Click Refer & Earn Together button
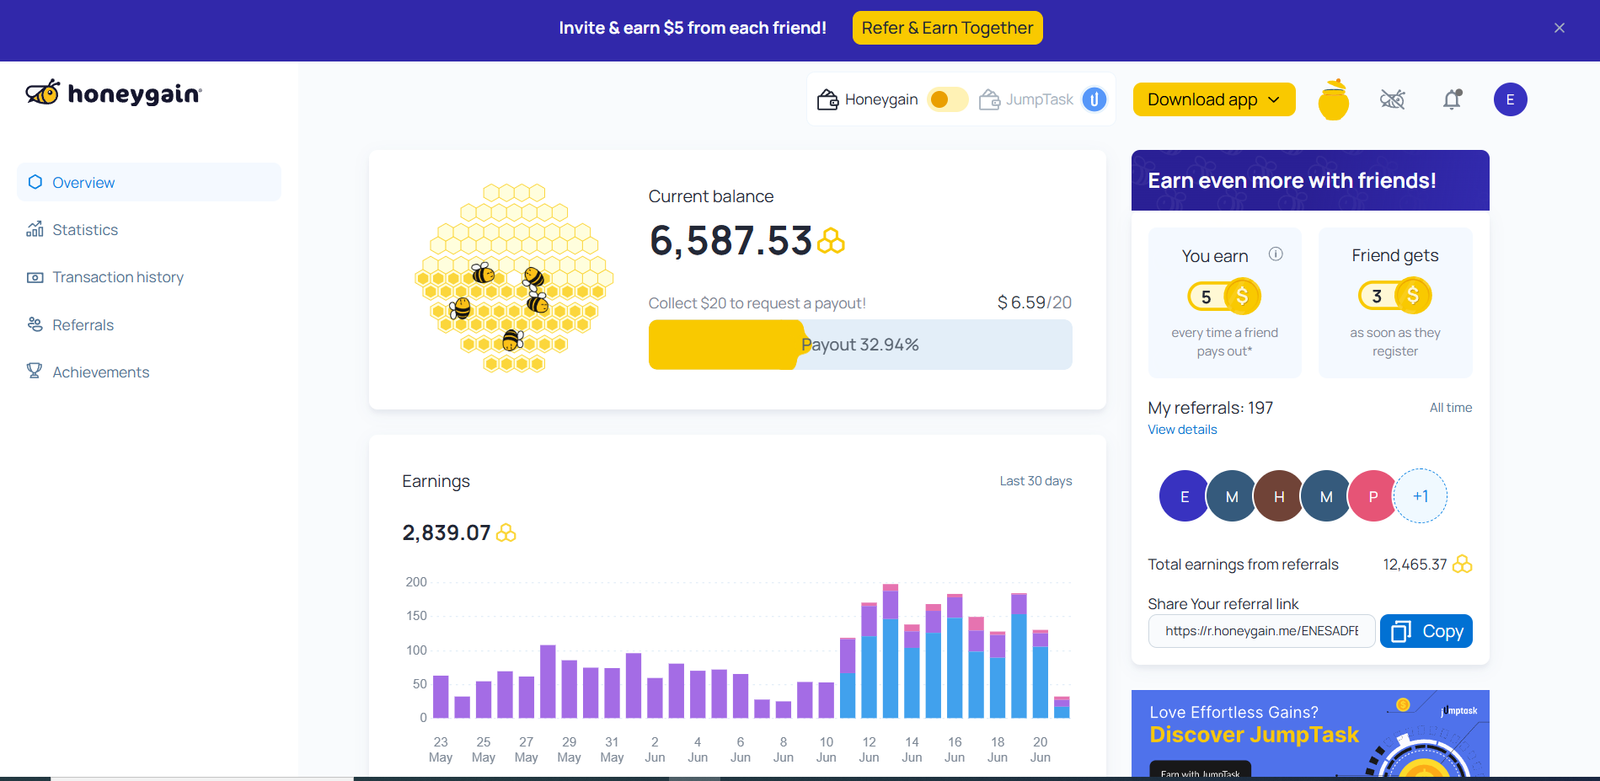 pyautogui.click(x=947, y=28)
